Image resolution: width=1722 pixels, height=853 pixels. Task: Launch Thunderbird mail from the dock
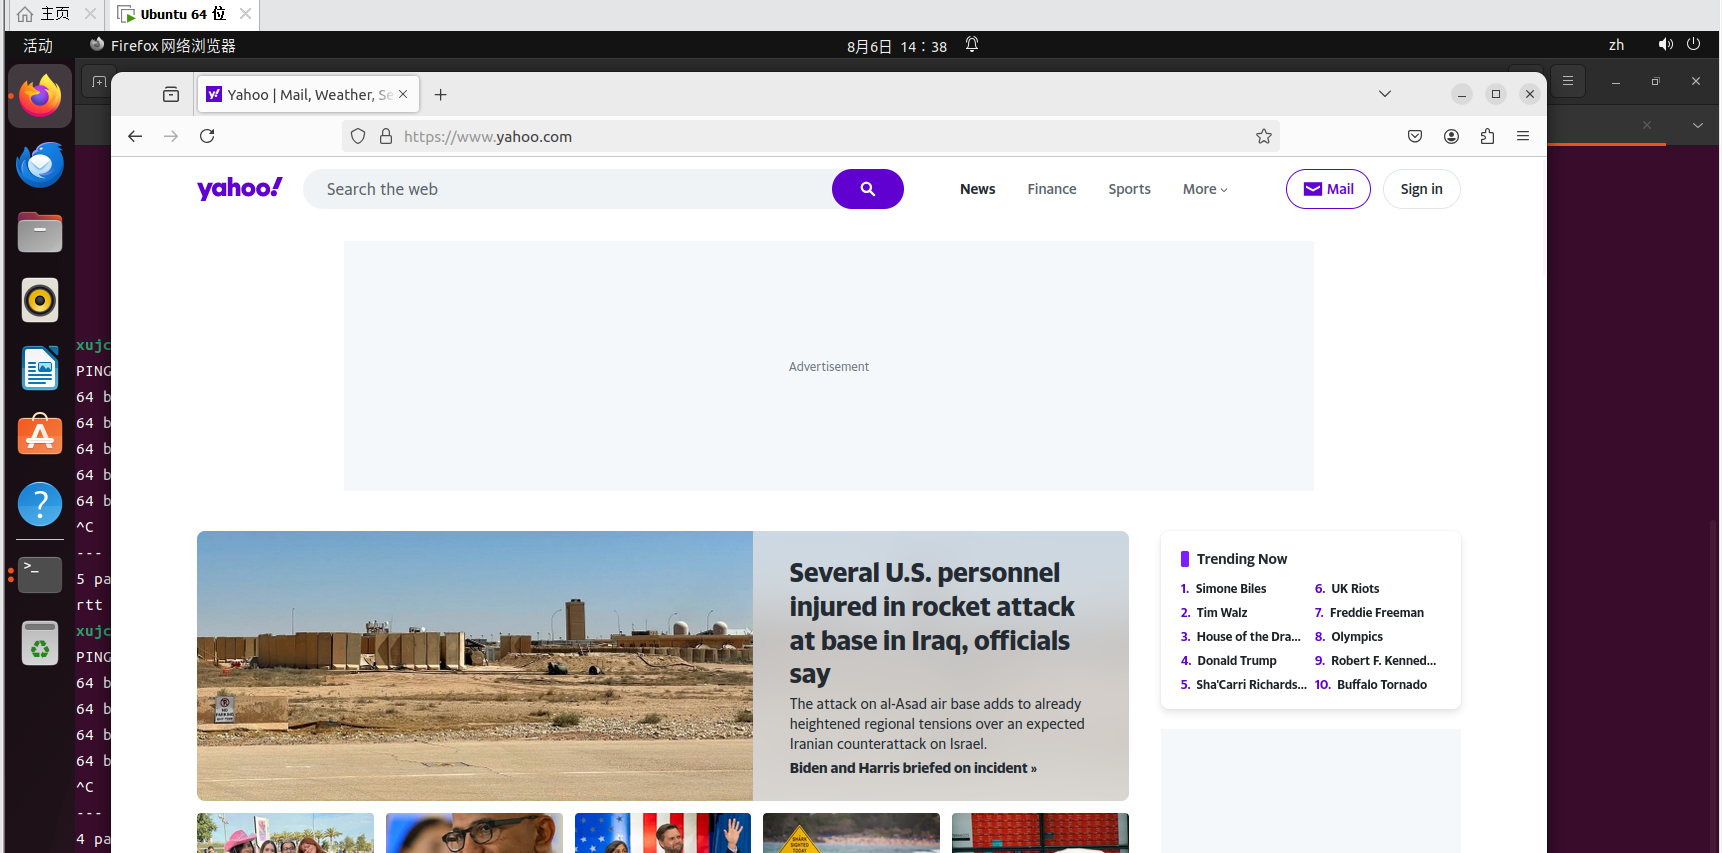coord(40,165)
